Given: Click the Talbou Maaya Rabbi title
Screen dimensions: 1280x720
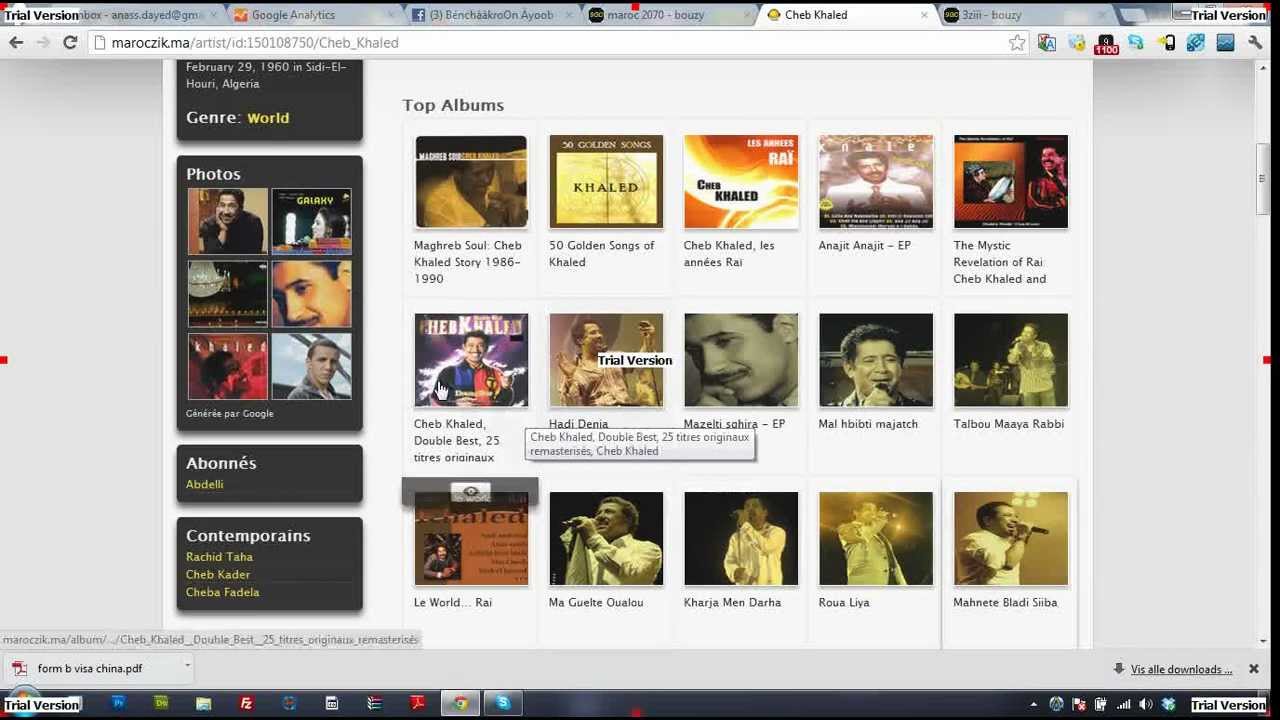Looking at the screenshot, I should [x=1009, y=424].
